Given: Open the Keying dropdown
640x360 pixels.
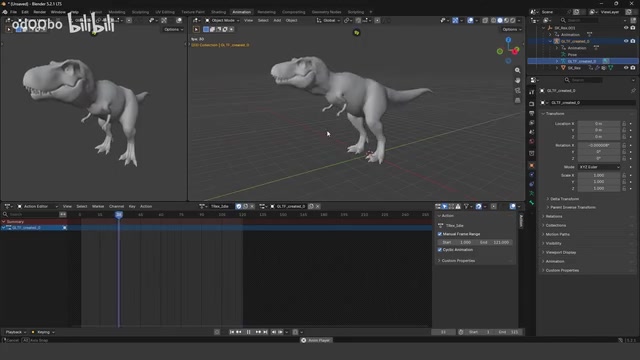Looking at the screenshot, I should pyautogui.click(x=44, y=332).
